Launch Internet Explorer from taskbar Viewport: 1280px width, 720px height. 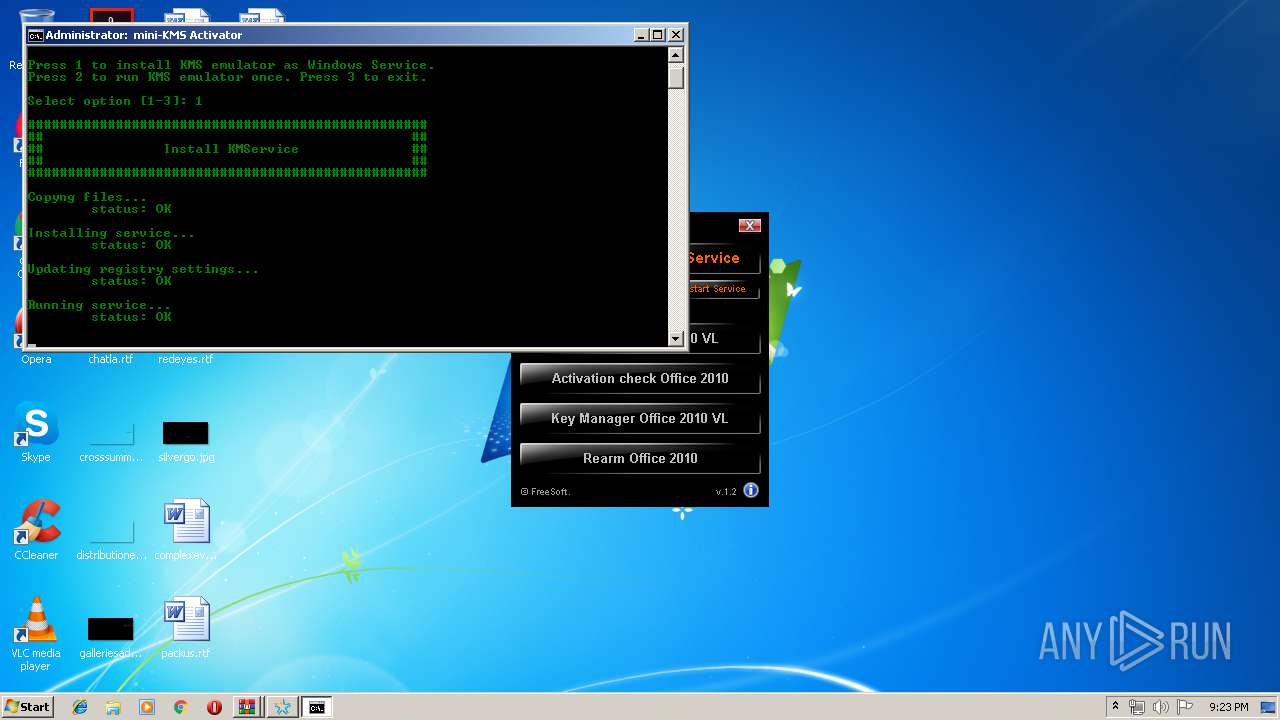[80, 707]
